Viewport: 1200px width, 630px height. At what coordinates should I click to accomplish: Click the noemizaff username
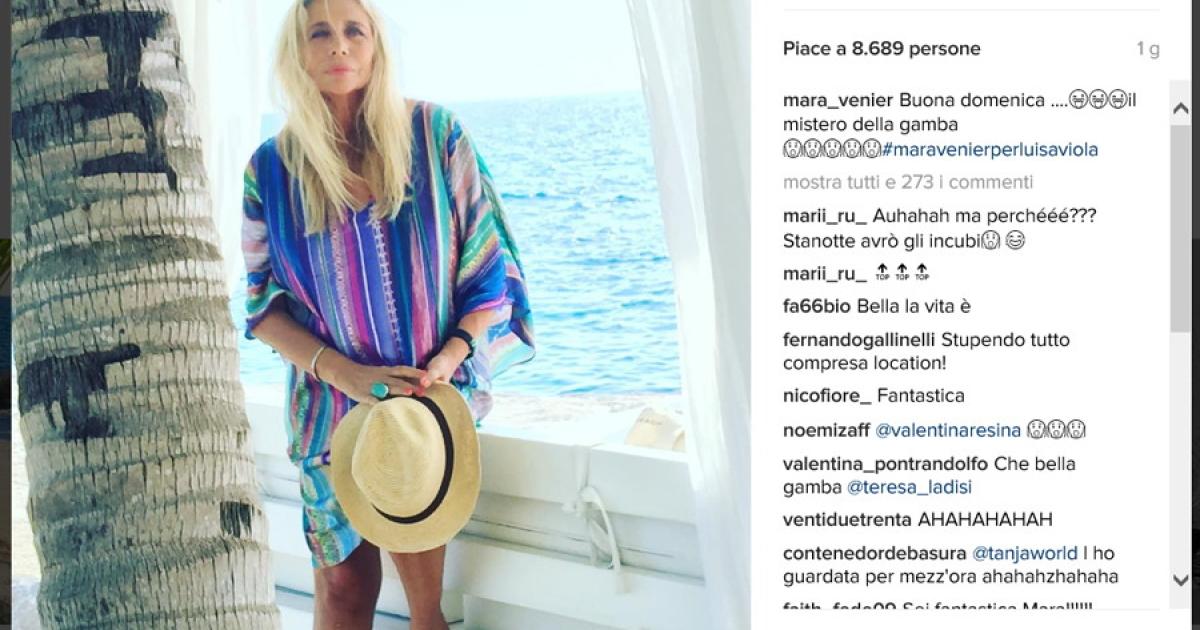click(826, 430)
